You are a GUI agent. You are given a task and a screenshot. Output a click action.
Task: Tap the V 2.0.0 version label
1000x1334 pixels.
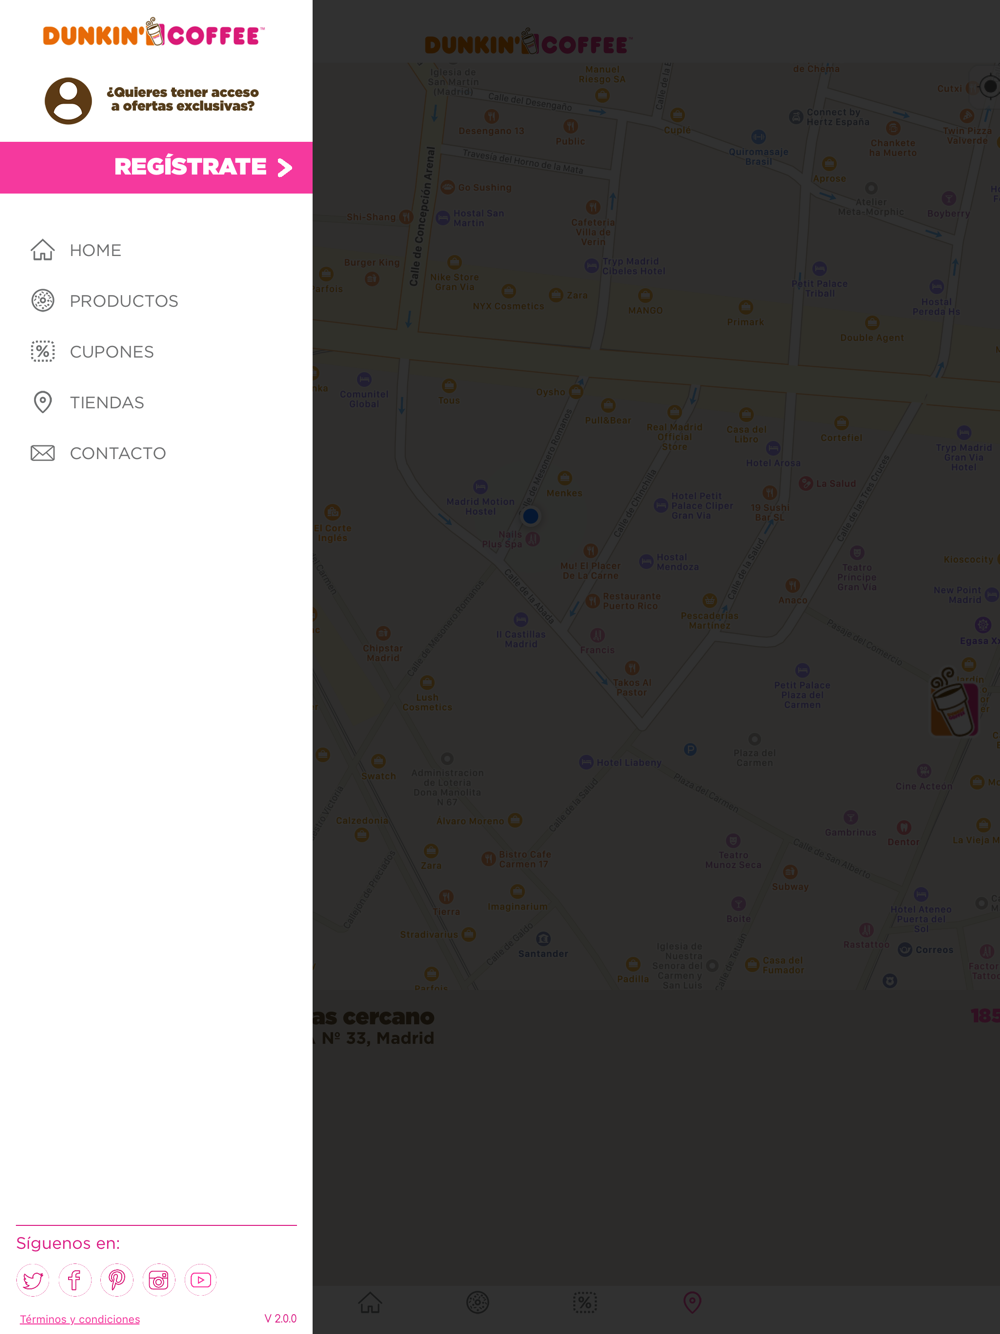280,1319
